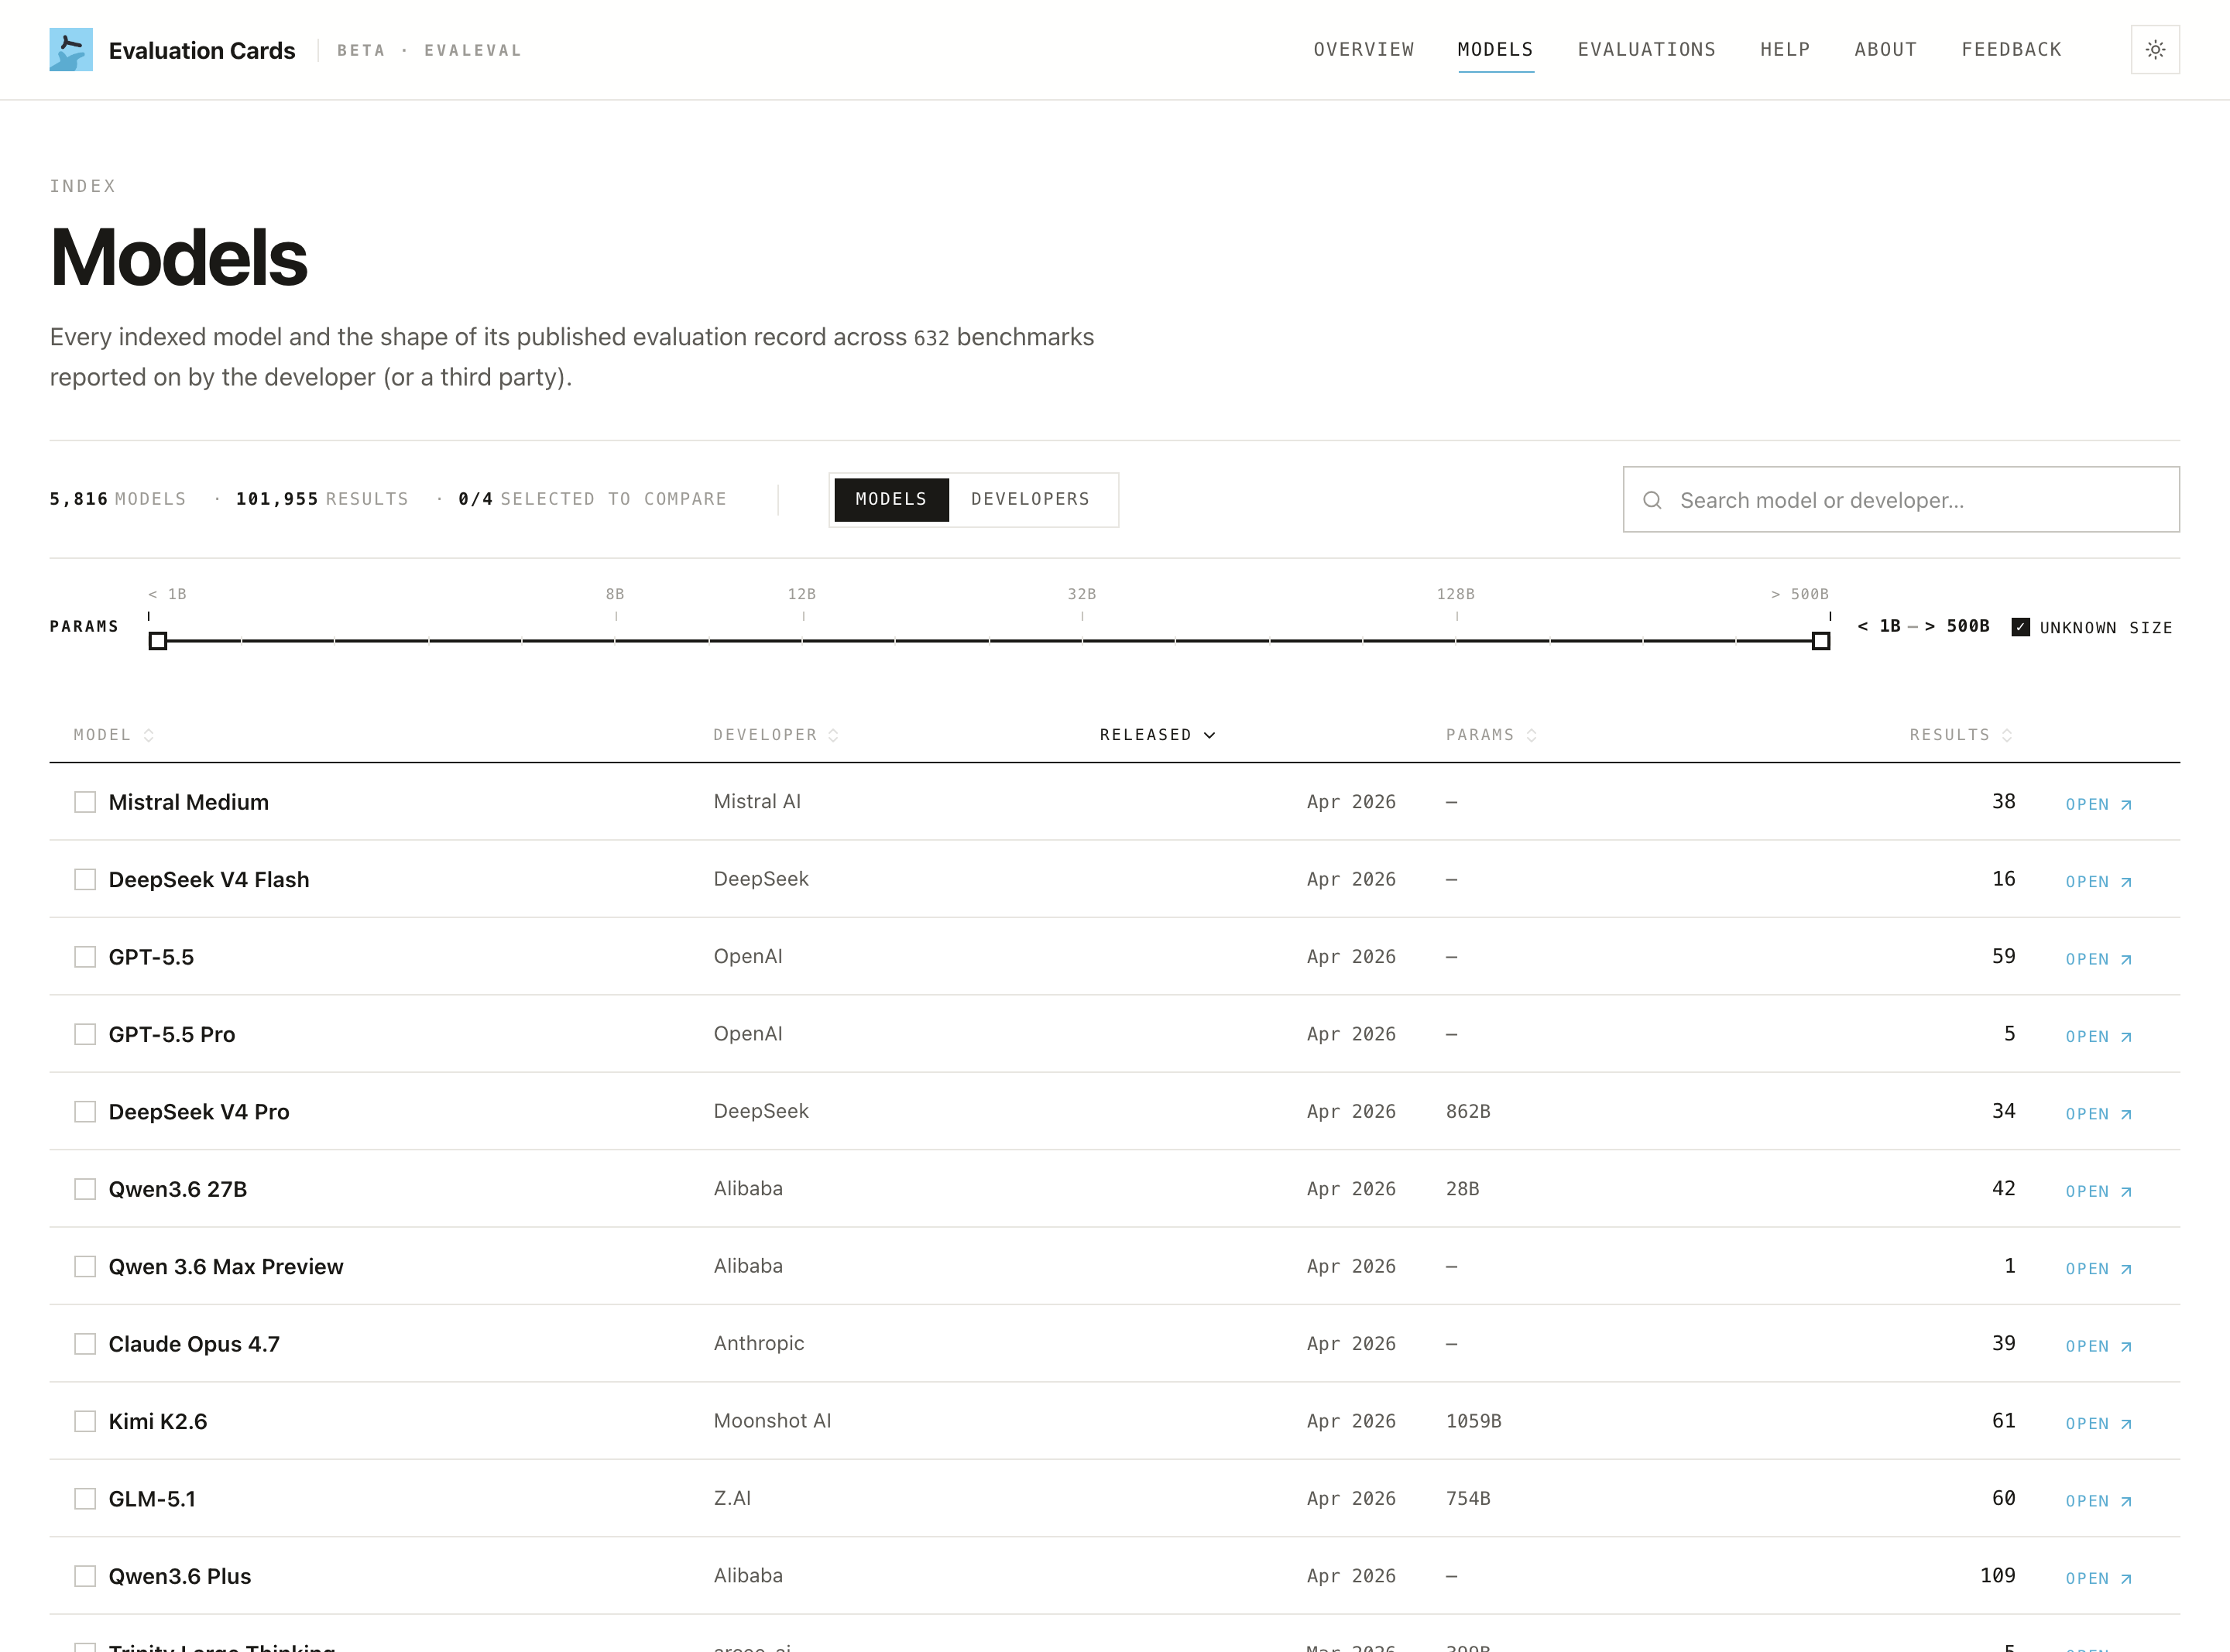Viewport: 2230px width, 1652px height.
Task: Tick the Claude Opus 4.7 checkbox
Action: coord(85,1344)
